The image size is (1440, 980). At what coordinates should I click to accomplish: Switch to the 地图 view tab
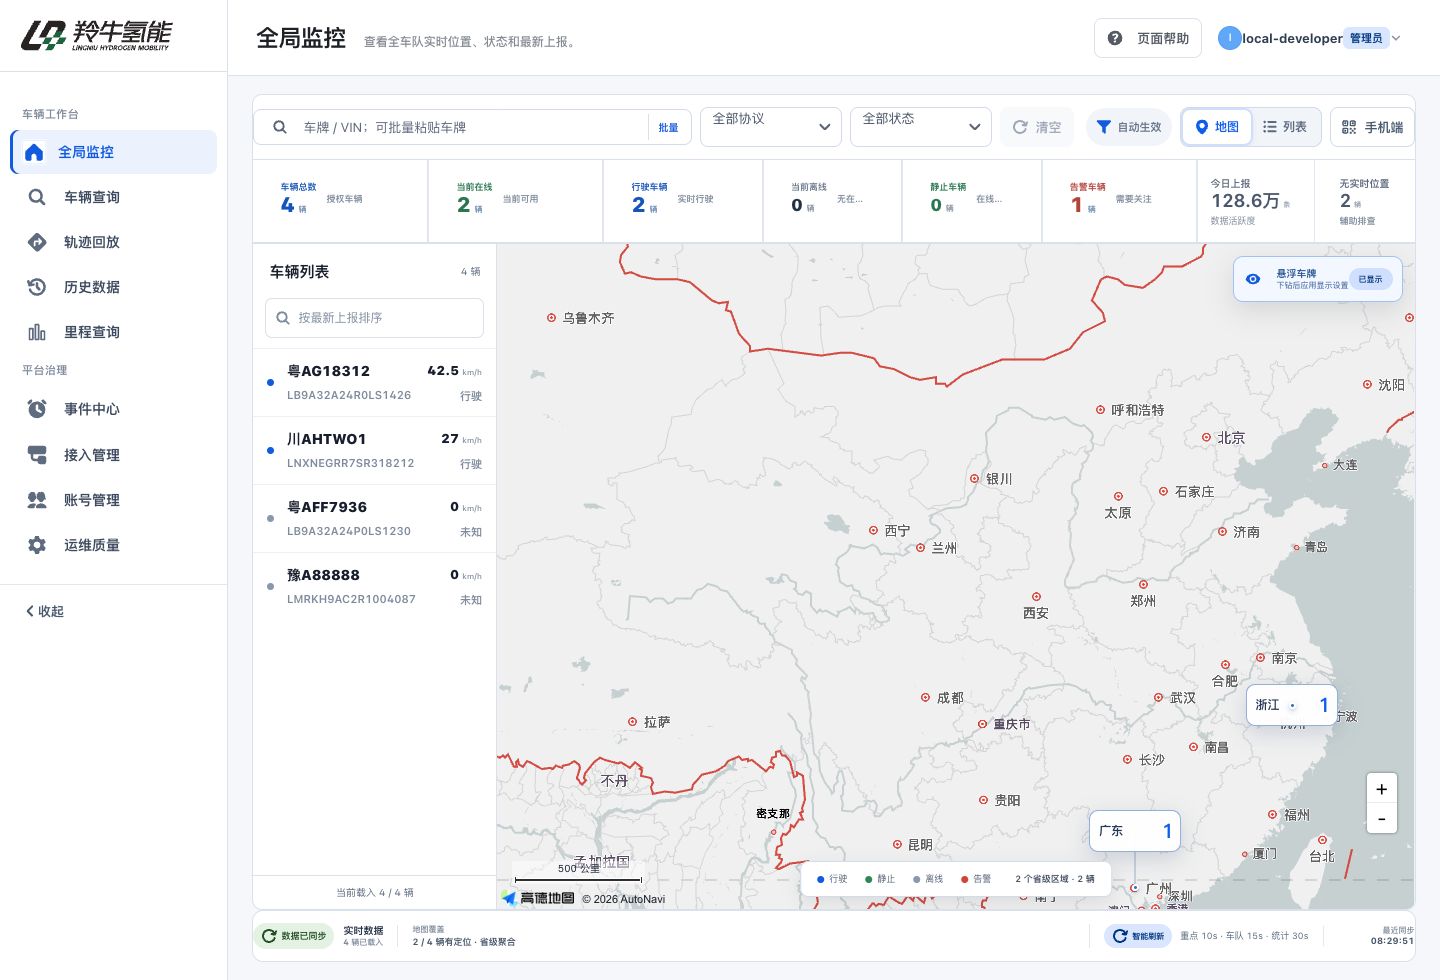[1217, 127]
